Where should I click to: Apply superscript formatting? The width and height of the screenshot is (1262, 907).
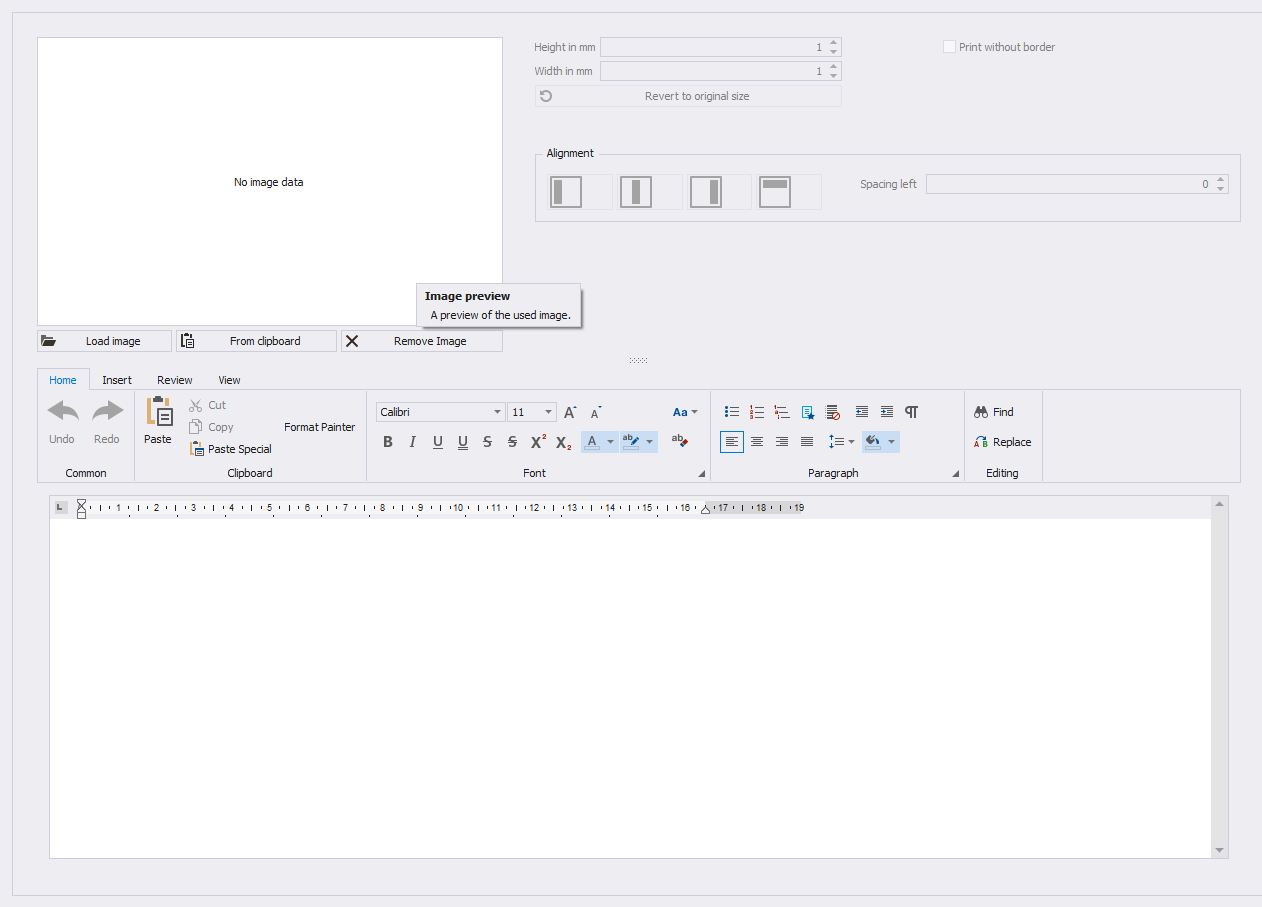(x=538, y=442)
